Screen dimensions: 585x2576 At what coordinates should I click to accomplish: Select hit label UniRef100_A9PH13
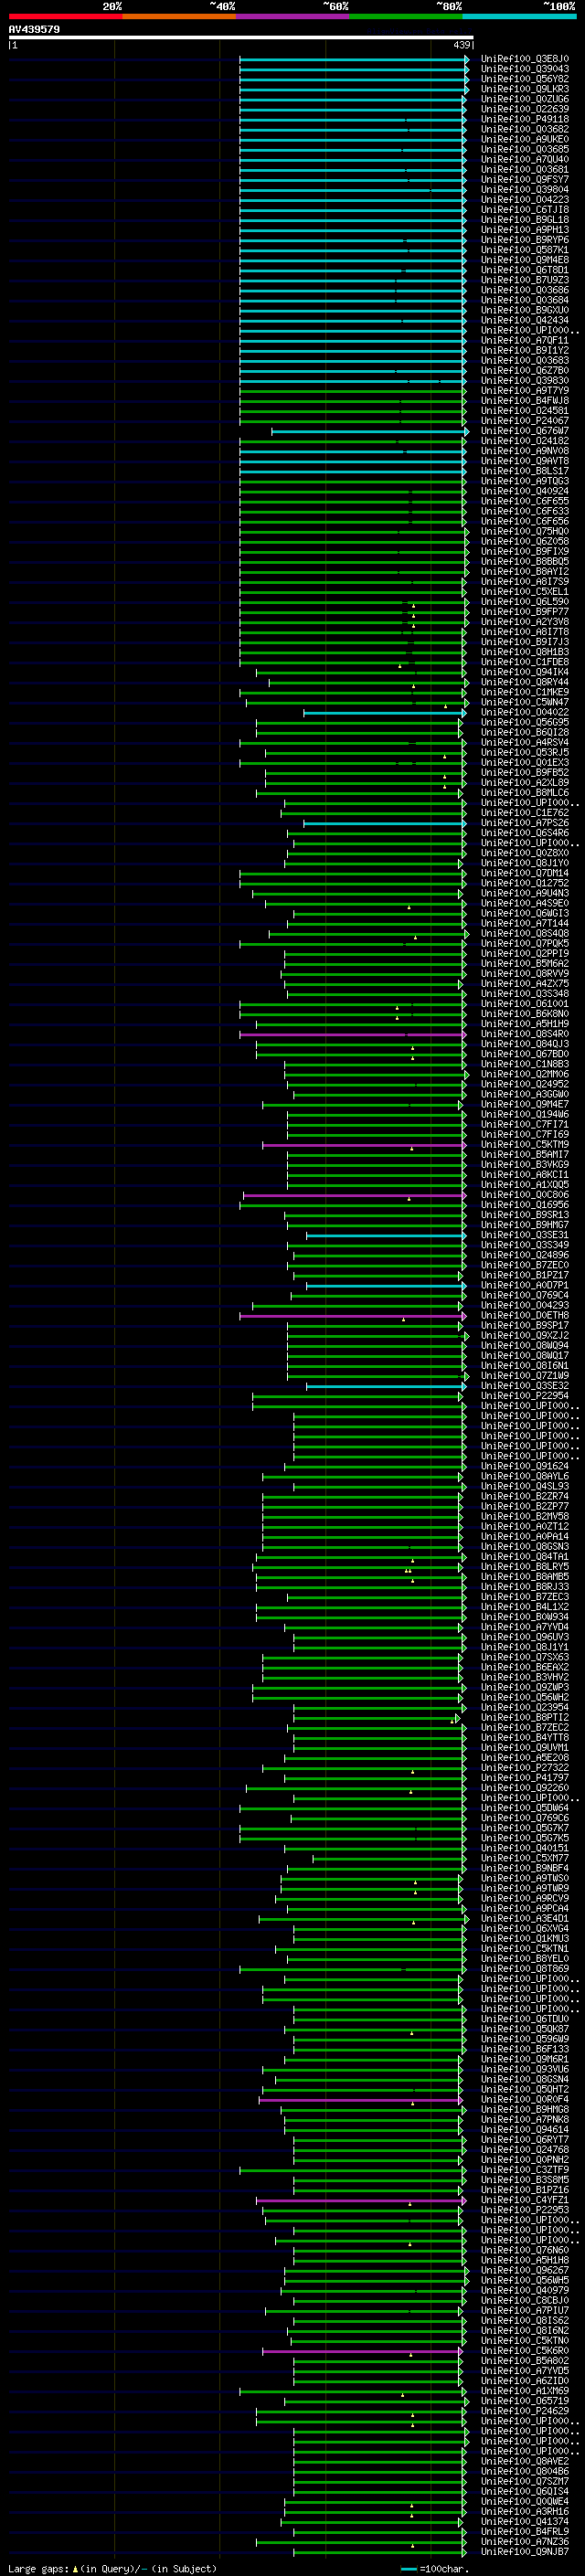[x=524, y=230]
